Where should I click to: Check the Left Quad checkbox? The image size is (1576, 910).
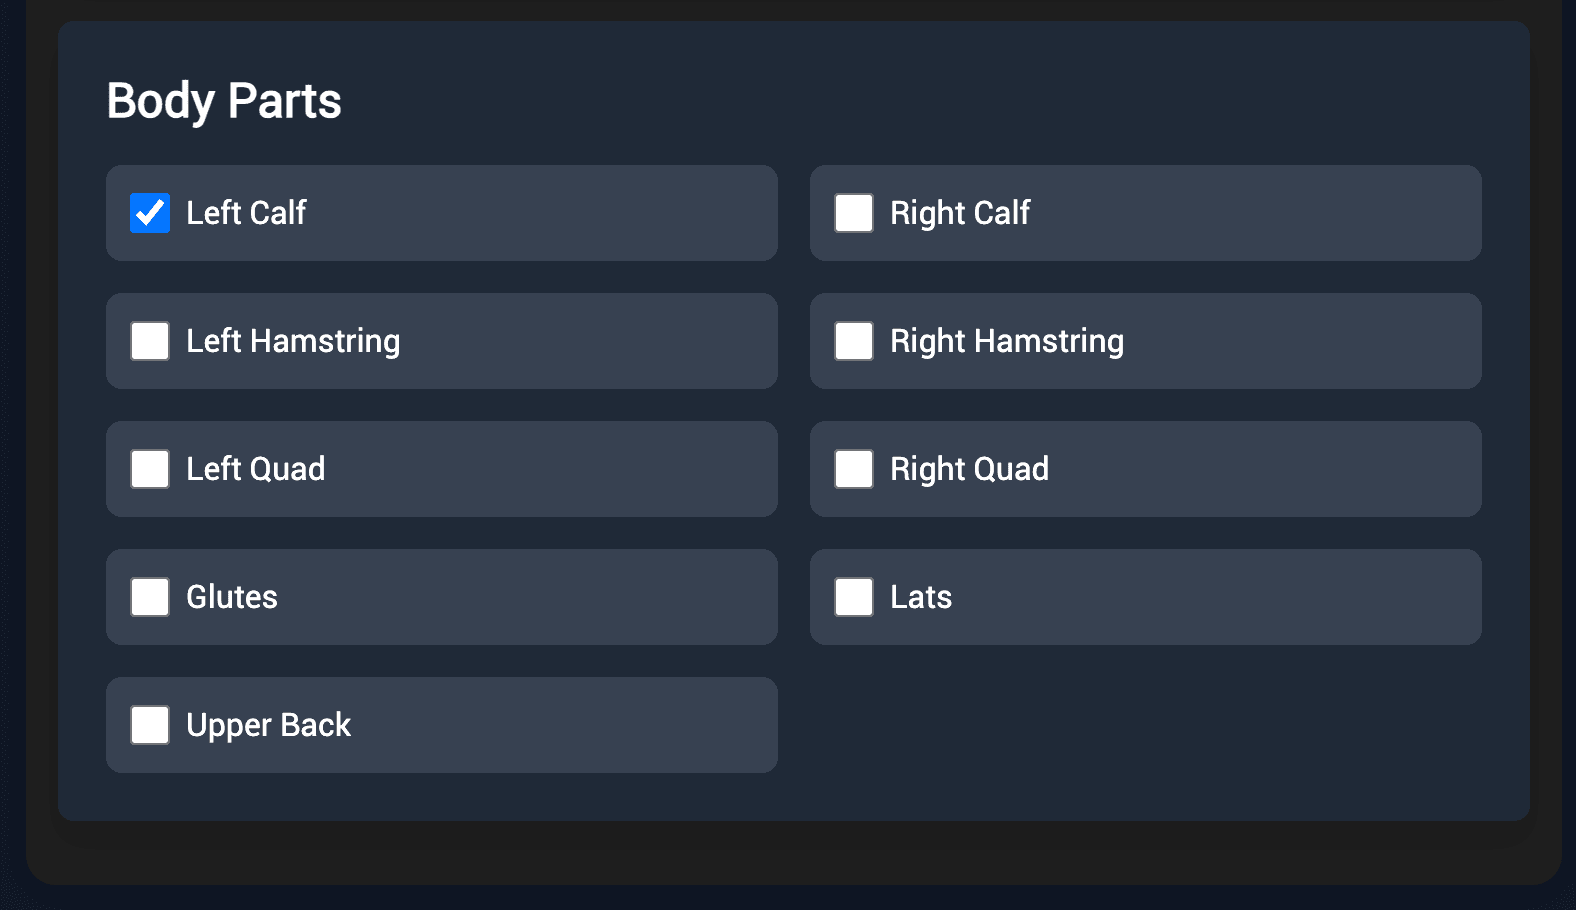[149, 469]
